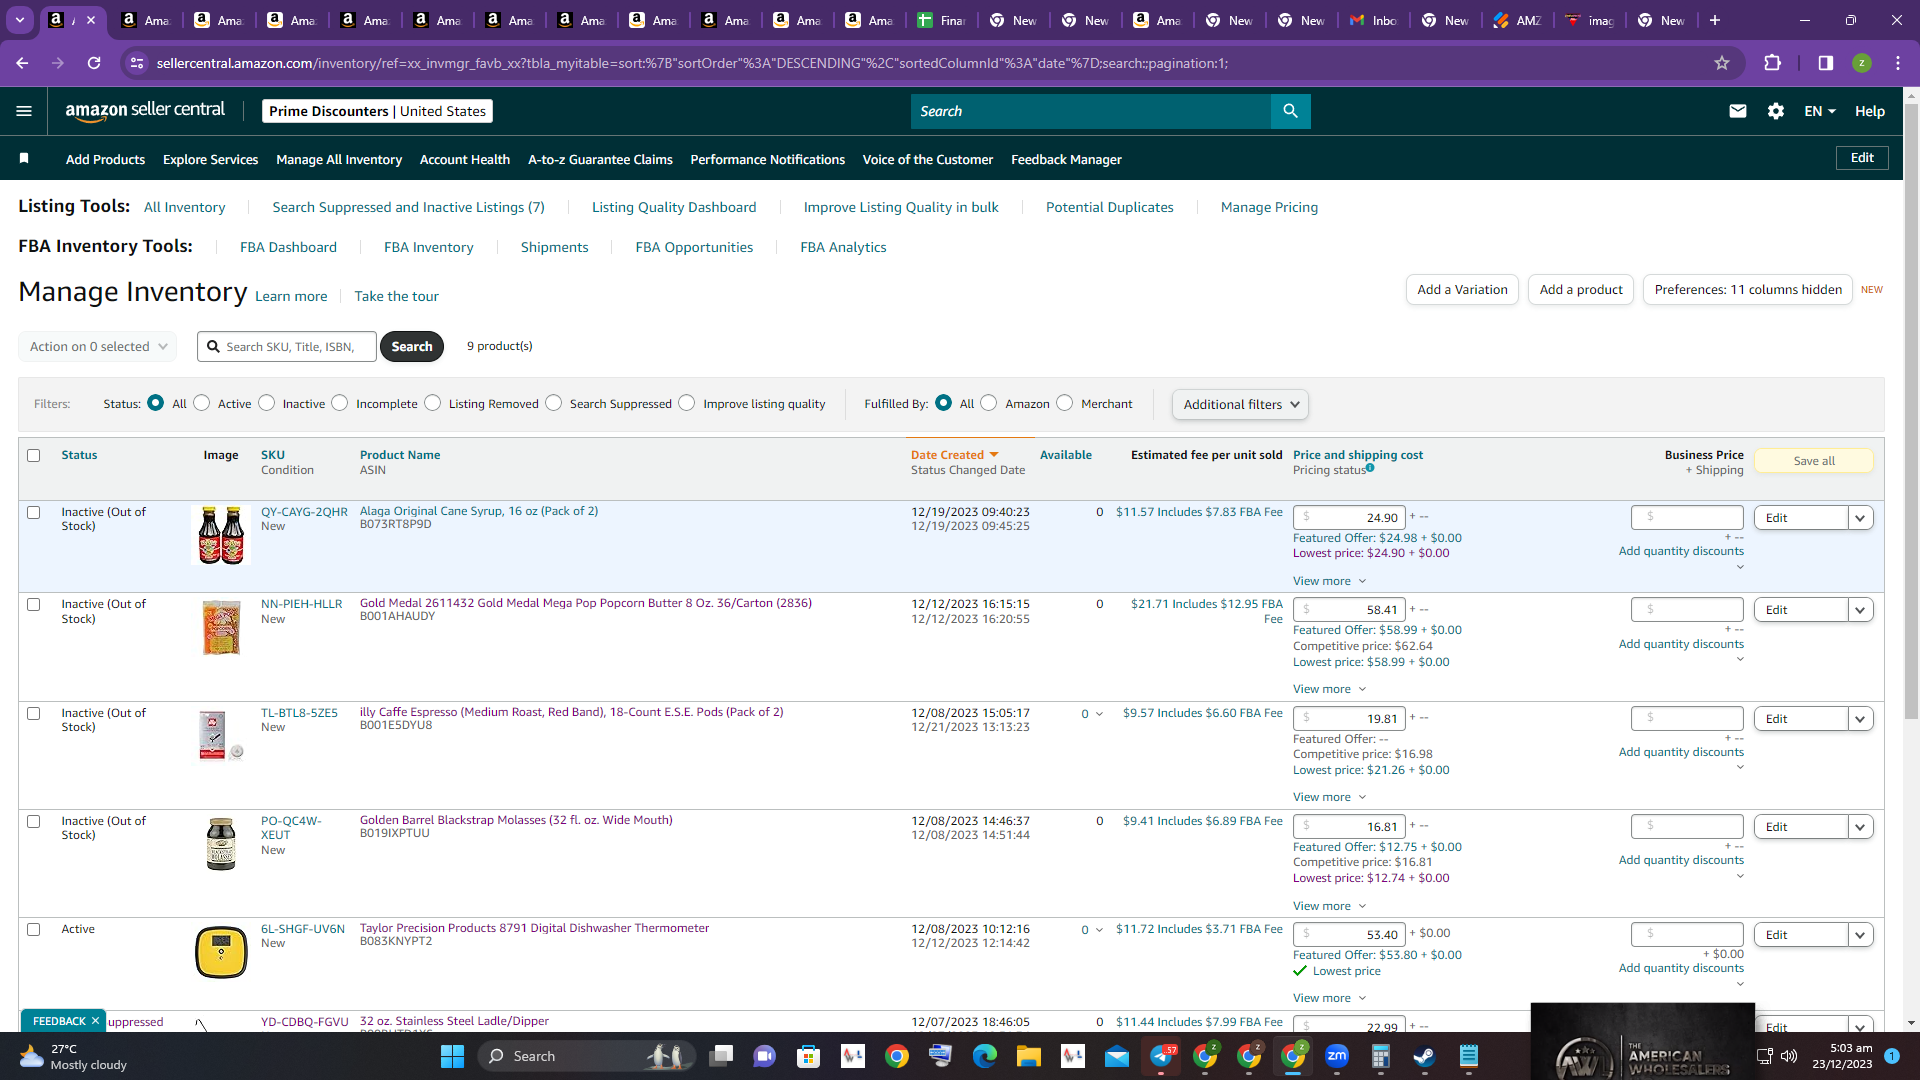
Task: Click the pricing status info icon
Action: (1370, 468)
